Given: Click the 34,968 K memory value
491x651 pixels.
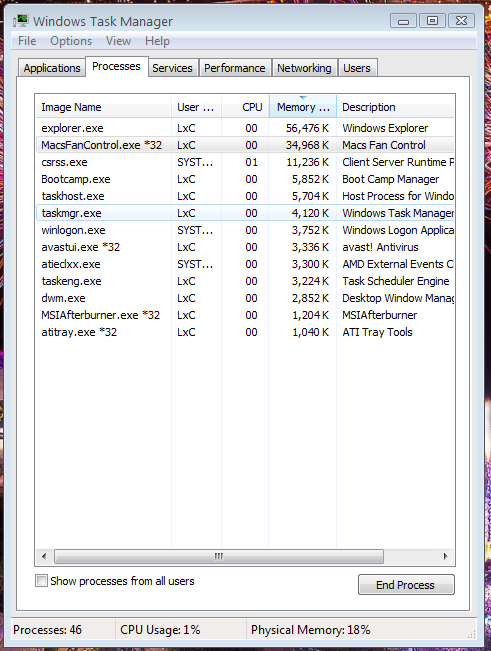Looking at the screenshot, I should (x=307, y=145).
